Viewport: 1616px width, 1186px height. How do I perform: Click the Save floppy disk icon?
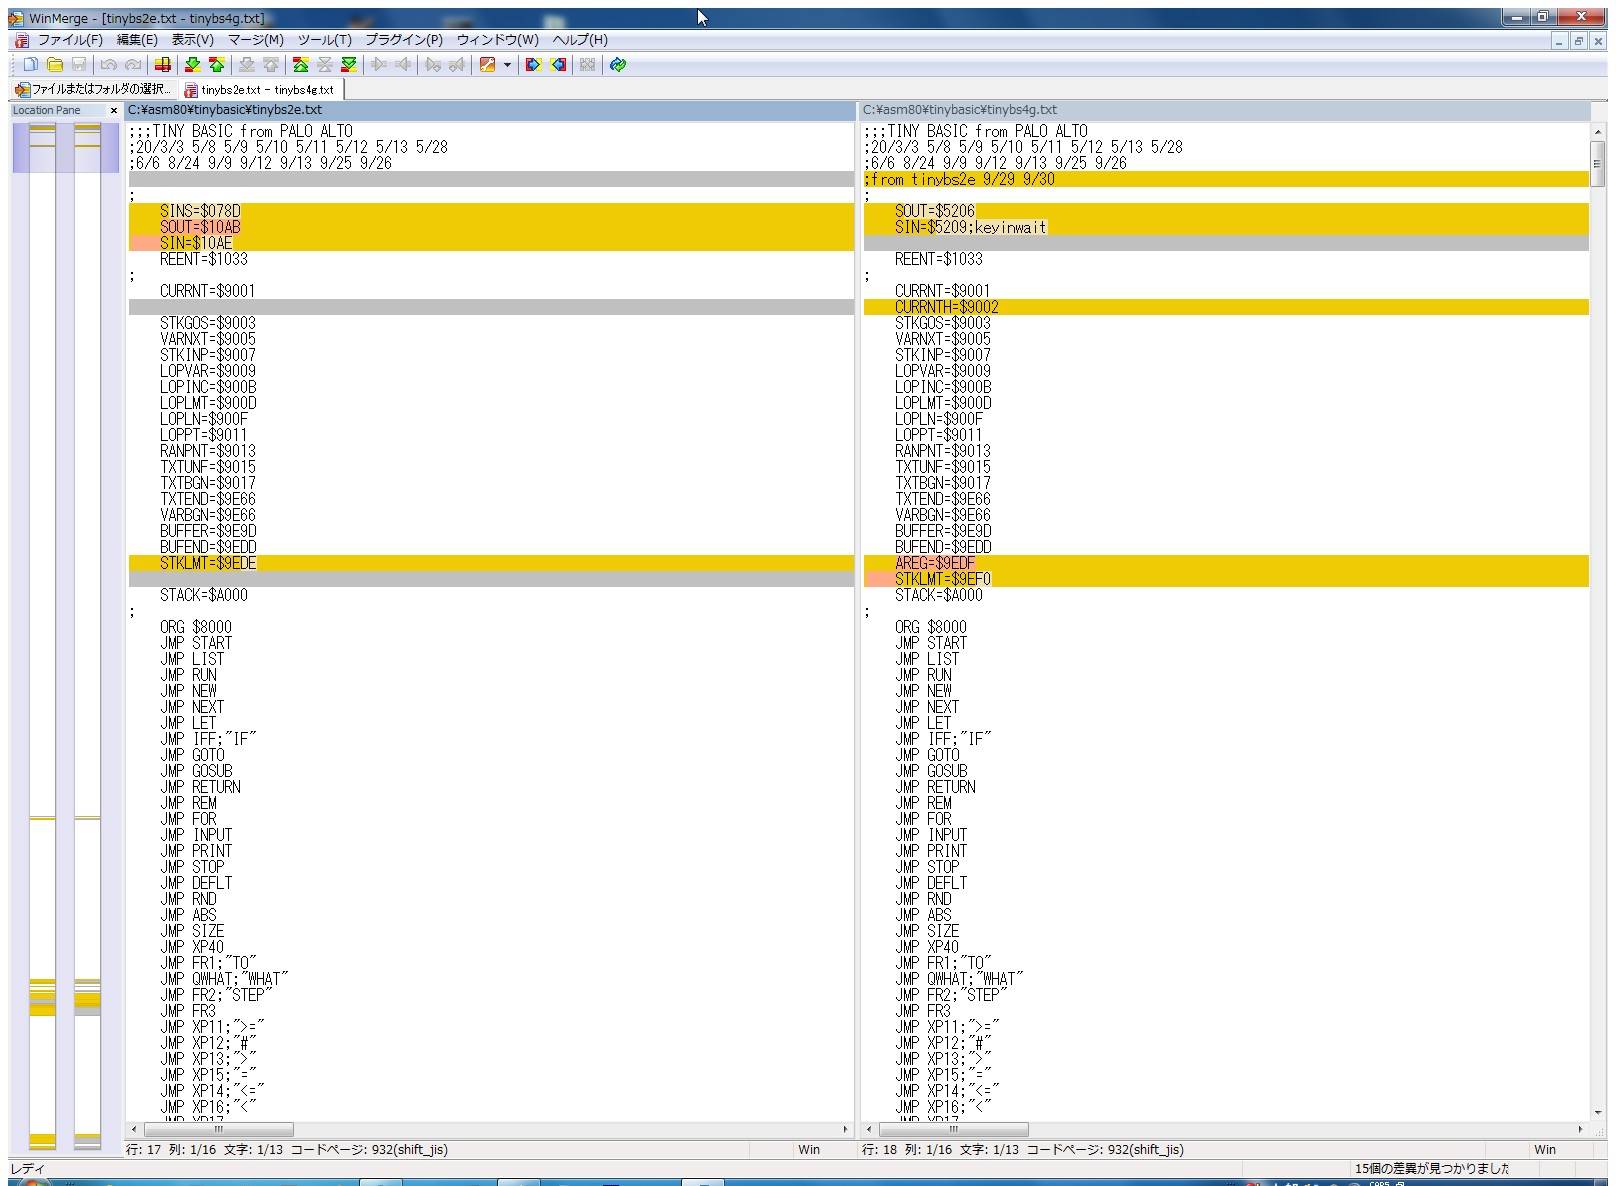pyautogui.click(x=79, y=64)
